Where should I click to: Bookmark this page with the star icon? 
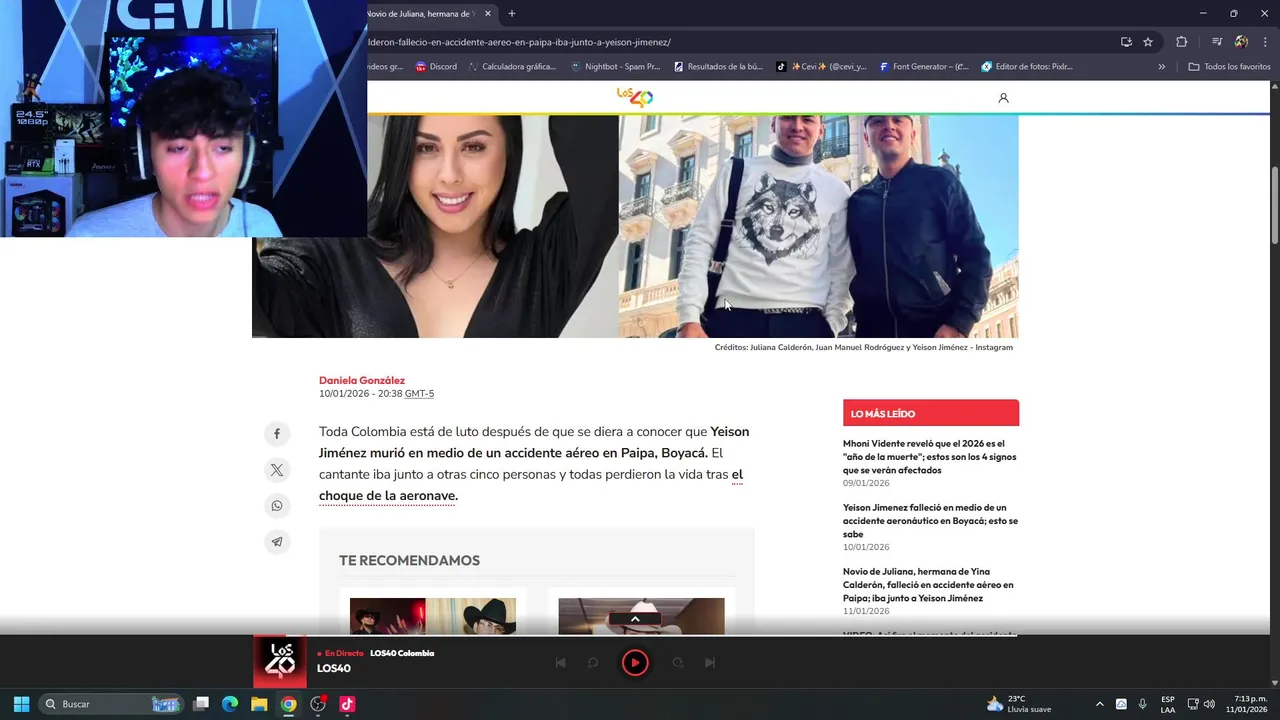pyautogui.click(x=1148, y=42)
